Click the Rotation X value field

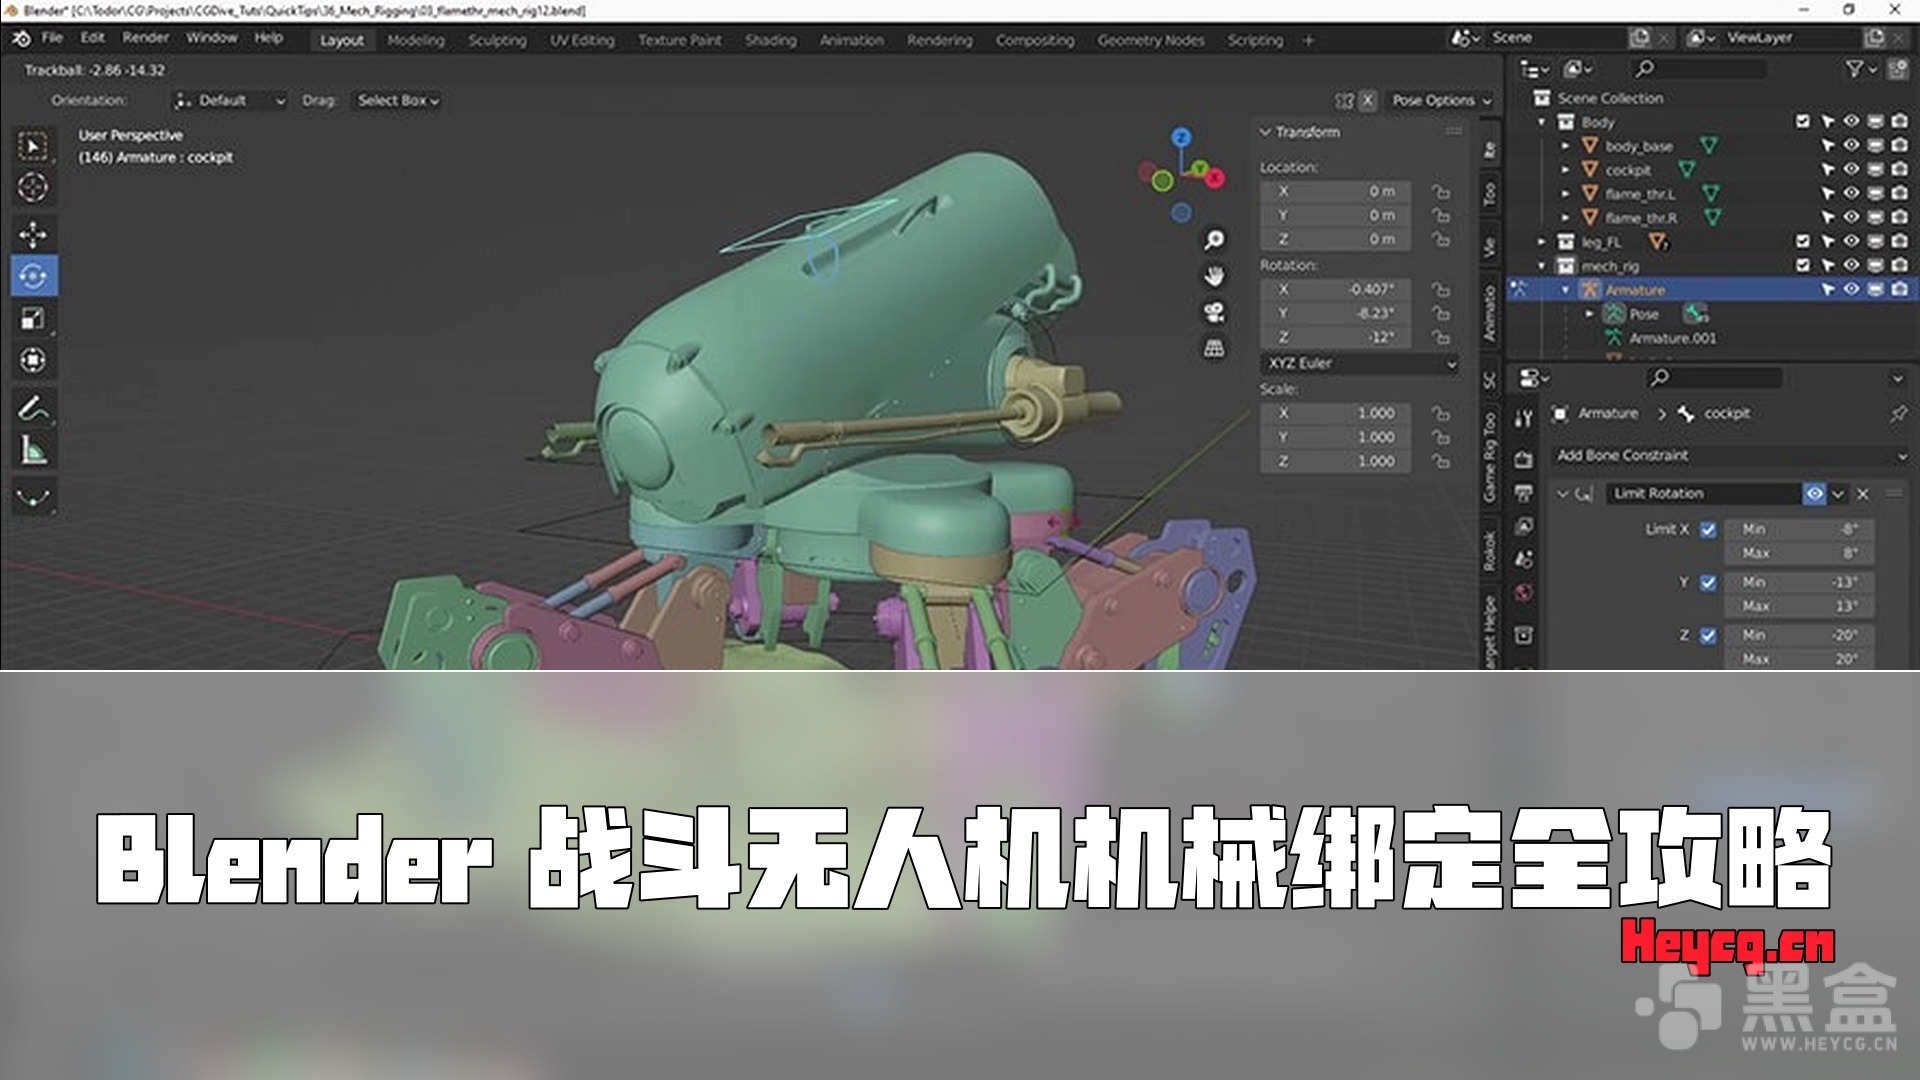[x=1335, y=290]
